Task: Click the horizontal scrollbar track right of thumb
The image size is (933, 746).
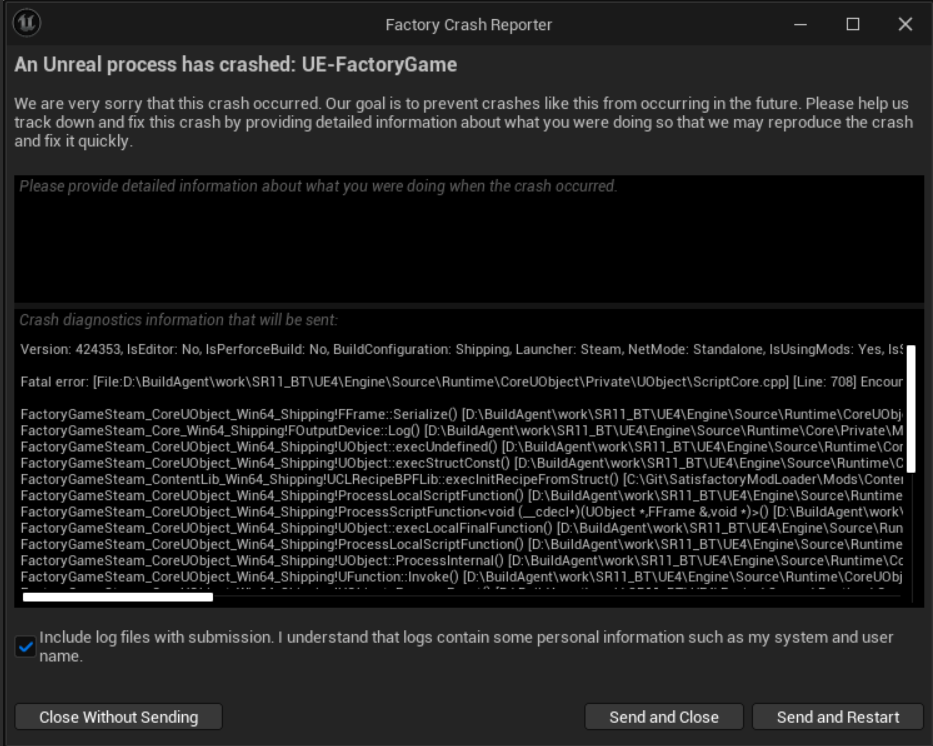Action: (558, 597)
